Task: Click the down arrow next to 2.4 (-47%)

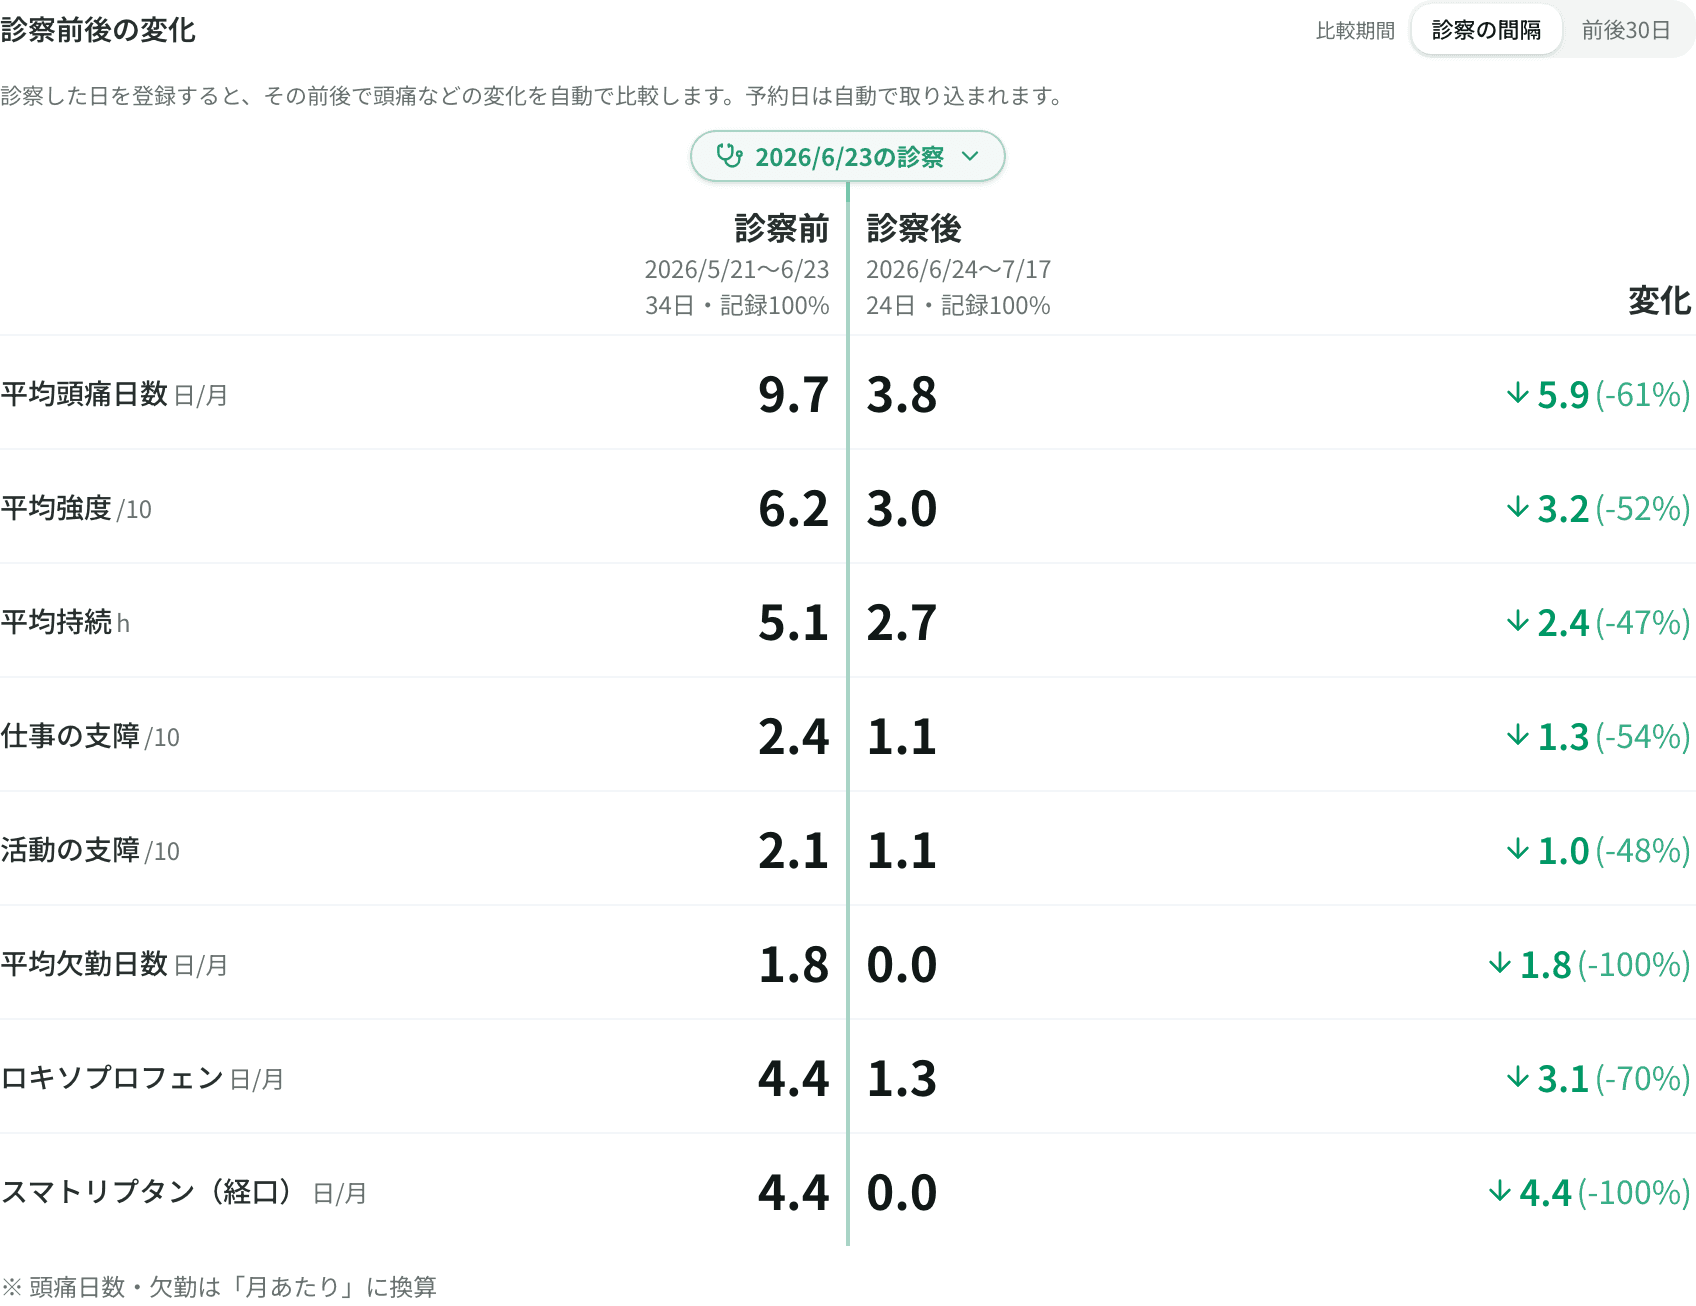Action: (x=1518, y=621)
